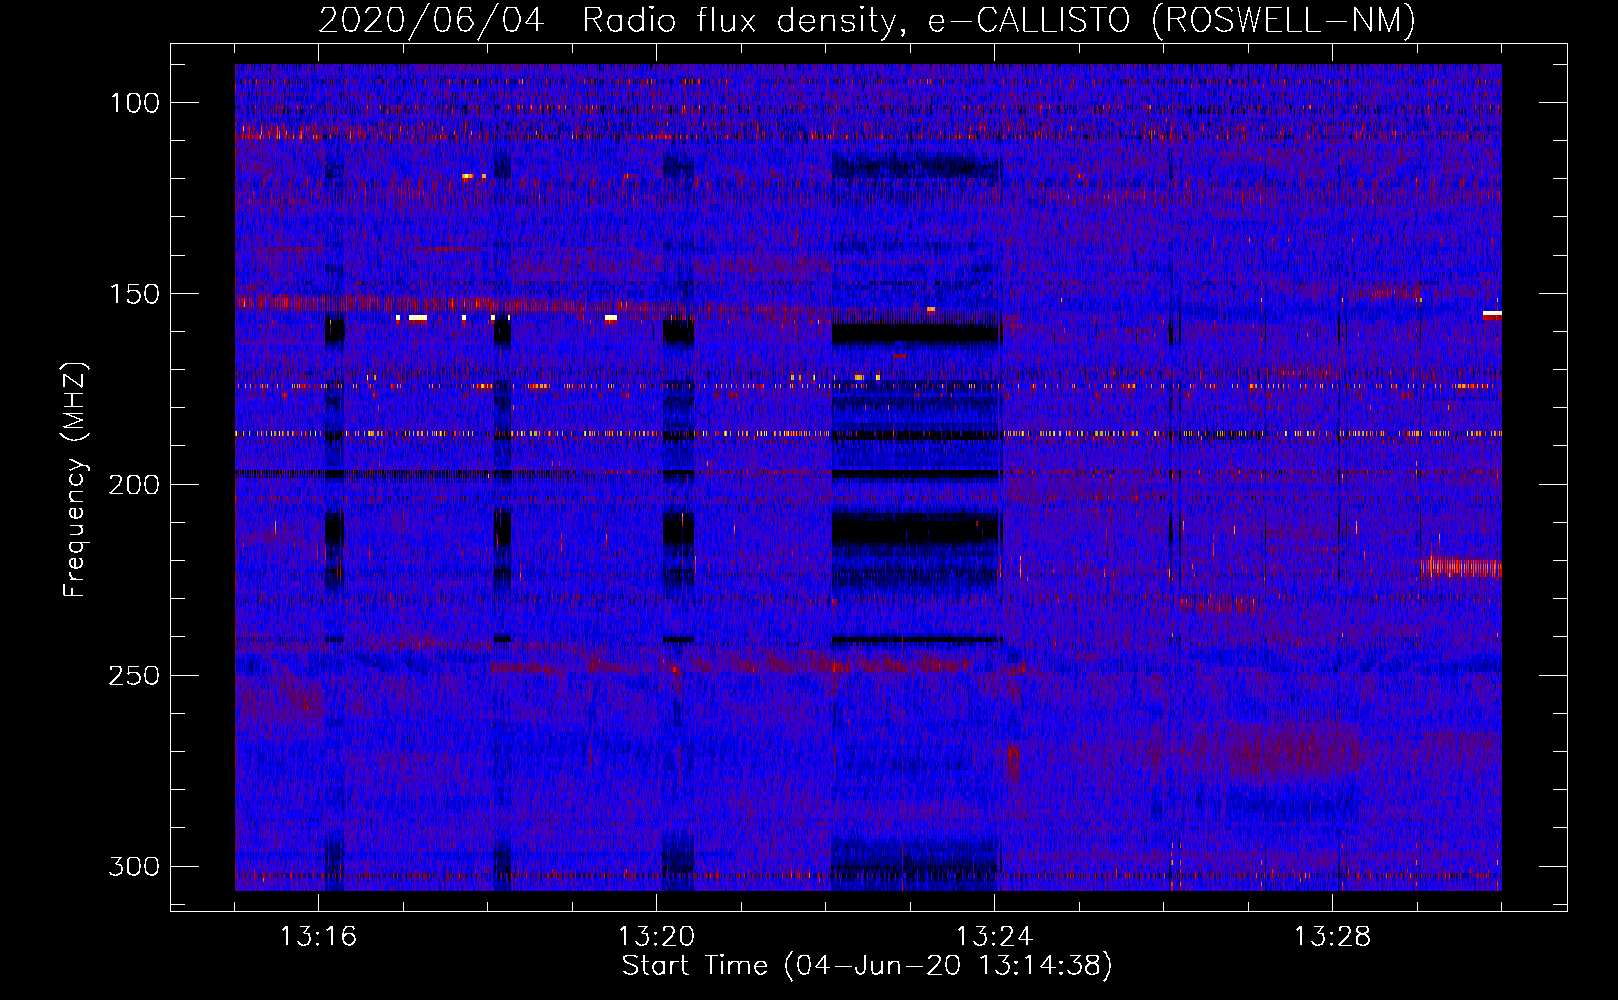
Task: Click the 13:20 time tick label
Action: coord(656,937)
